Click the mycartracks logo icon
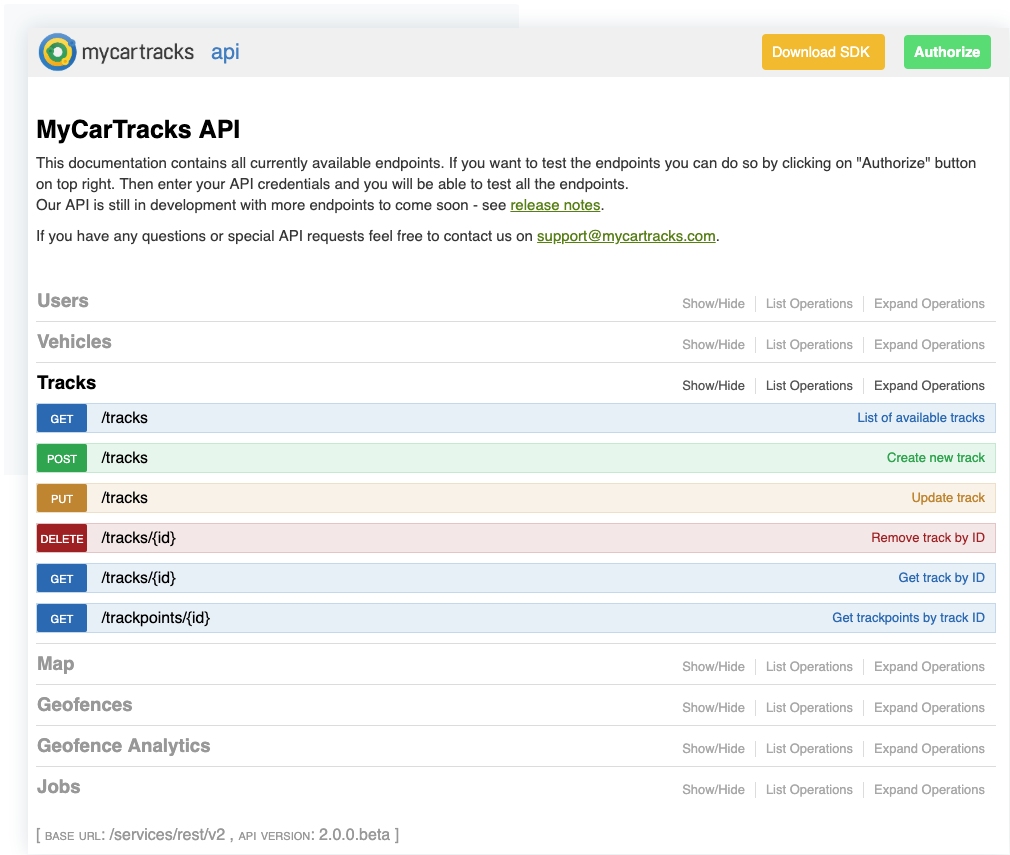This screenshot has height=855, width=1010. pos(57,52)
